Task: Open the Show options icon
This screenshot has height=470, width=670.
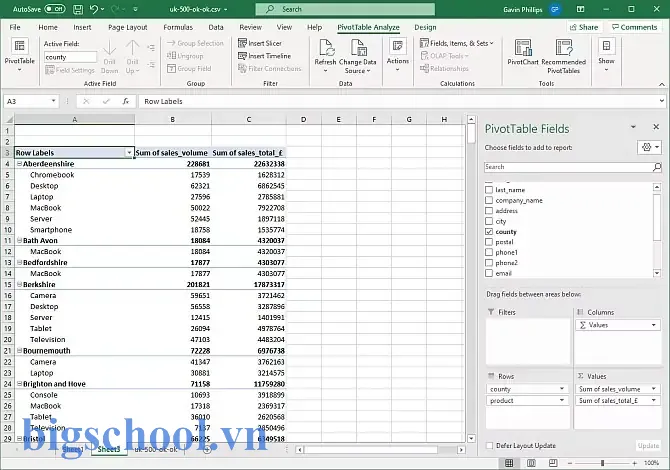Action: [606, 46]
